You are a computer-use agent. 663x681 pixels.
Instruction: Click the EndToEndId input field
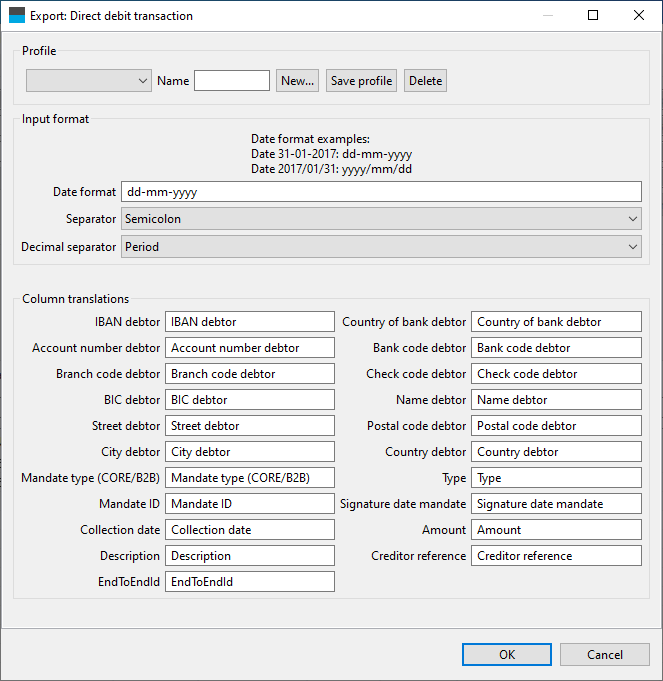point(250,582)
